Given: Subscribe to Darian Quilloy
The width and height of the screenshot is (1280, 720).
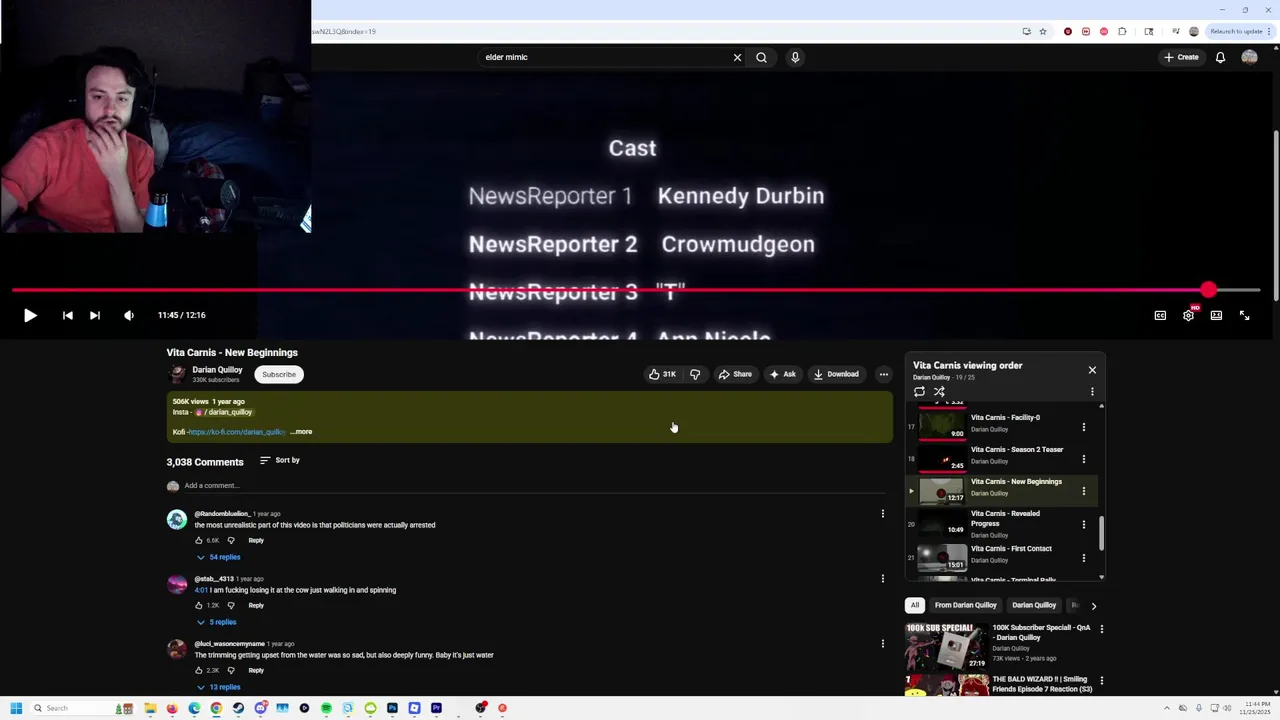Looking at the screenshot, I should (279, 374).
